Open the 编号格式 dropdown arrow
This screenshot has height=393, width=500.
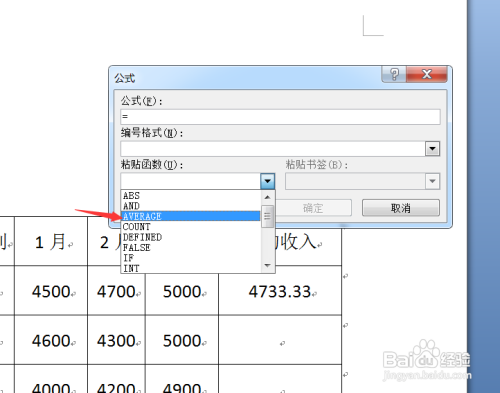tap(432, 149)
